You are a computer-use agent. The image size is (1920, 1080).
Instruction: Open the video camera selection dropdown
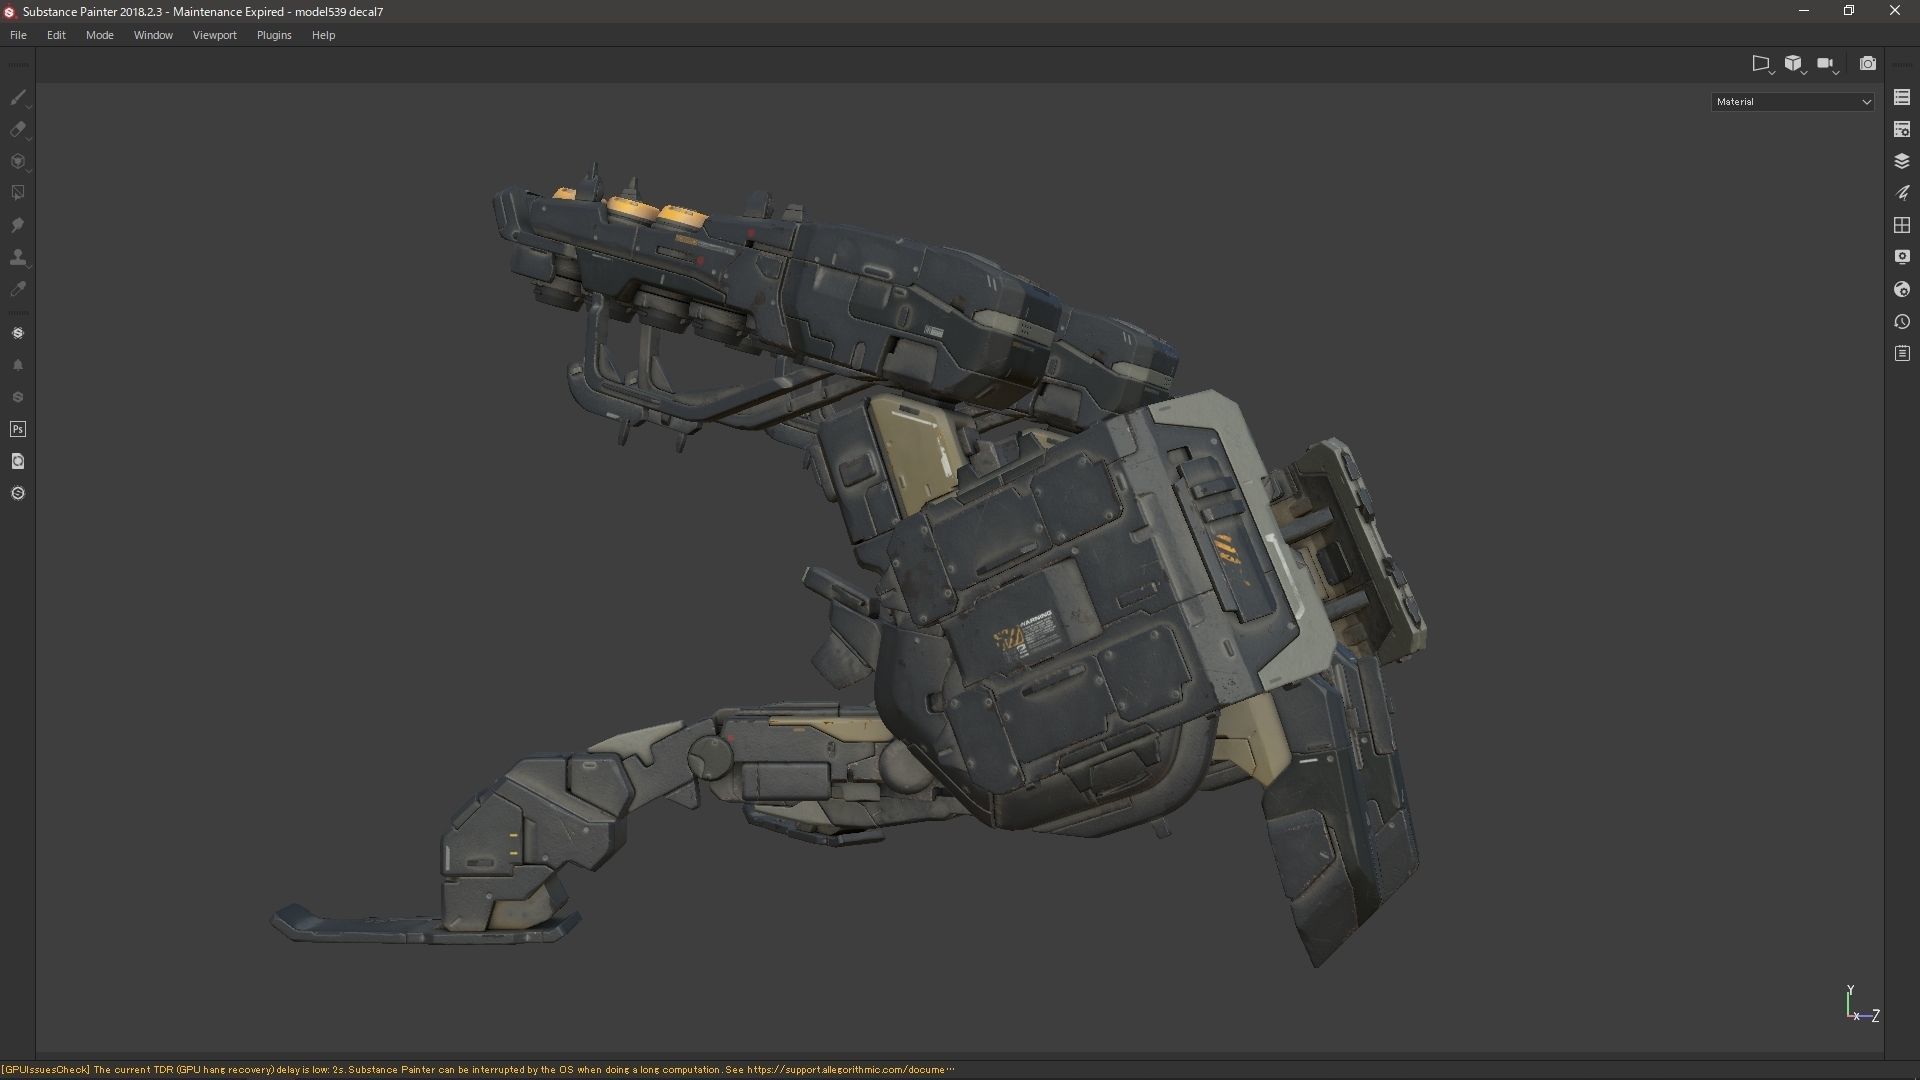coord(1828,64)
